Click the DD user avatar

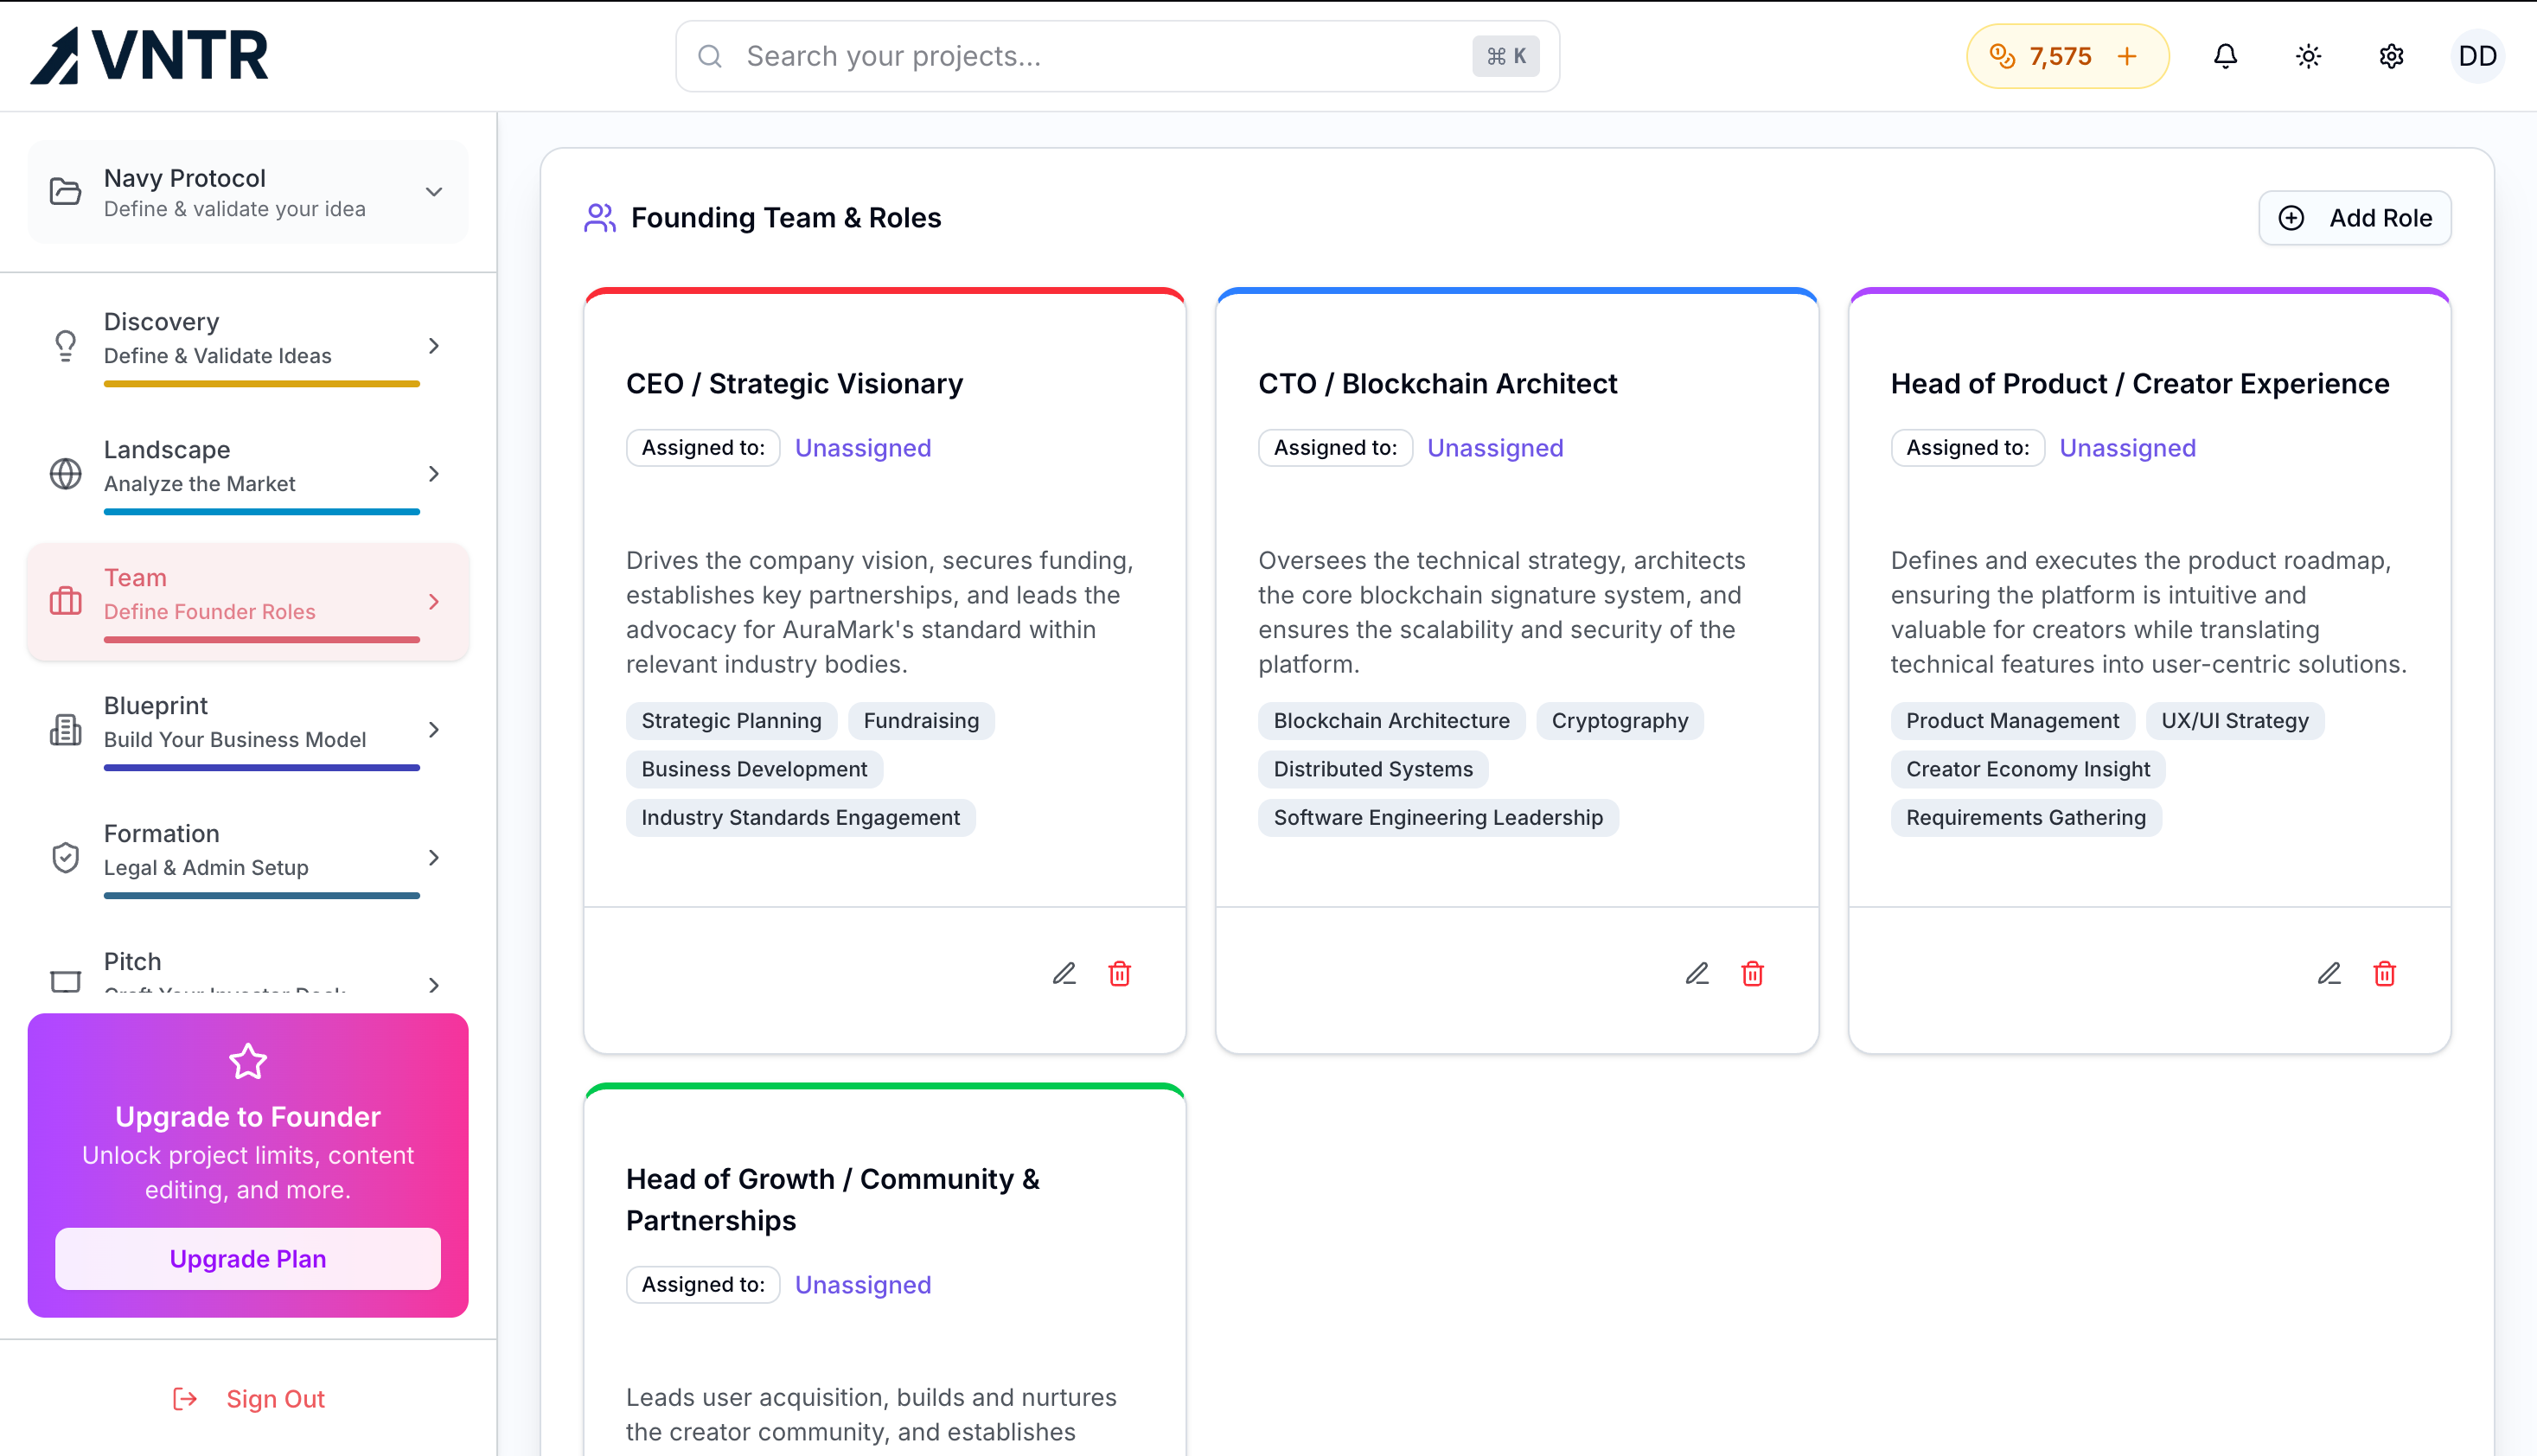coord(2477,56)
